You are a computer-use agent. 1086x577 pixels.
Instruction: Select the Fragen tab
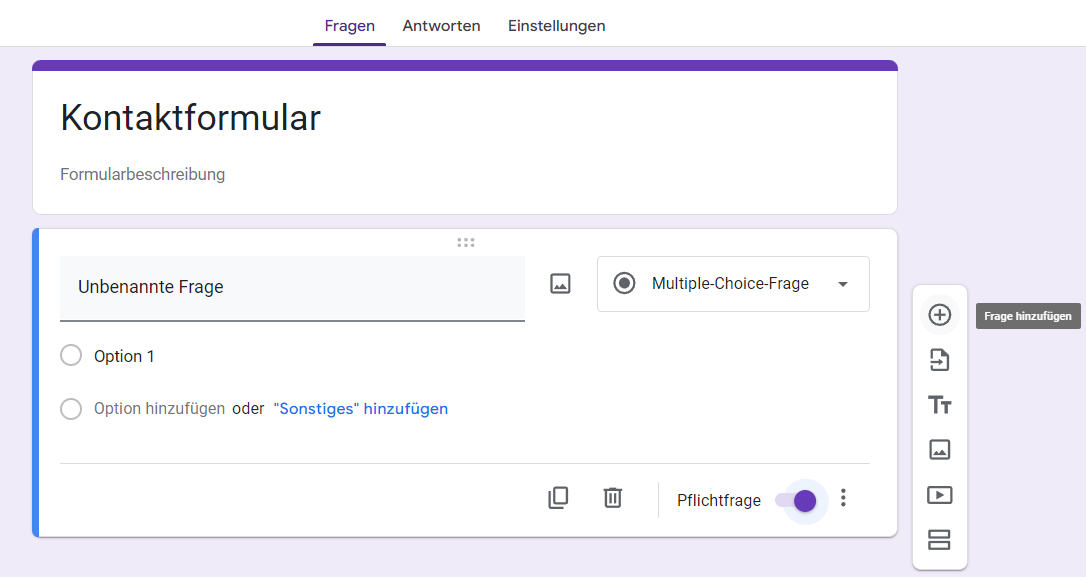click(x=349, y=26)
